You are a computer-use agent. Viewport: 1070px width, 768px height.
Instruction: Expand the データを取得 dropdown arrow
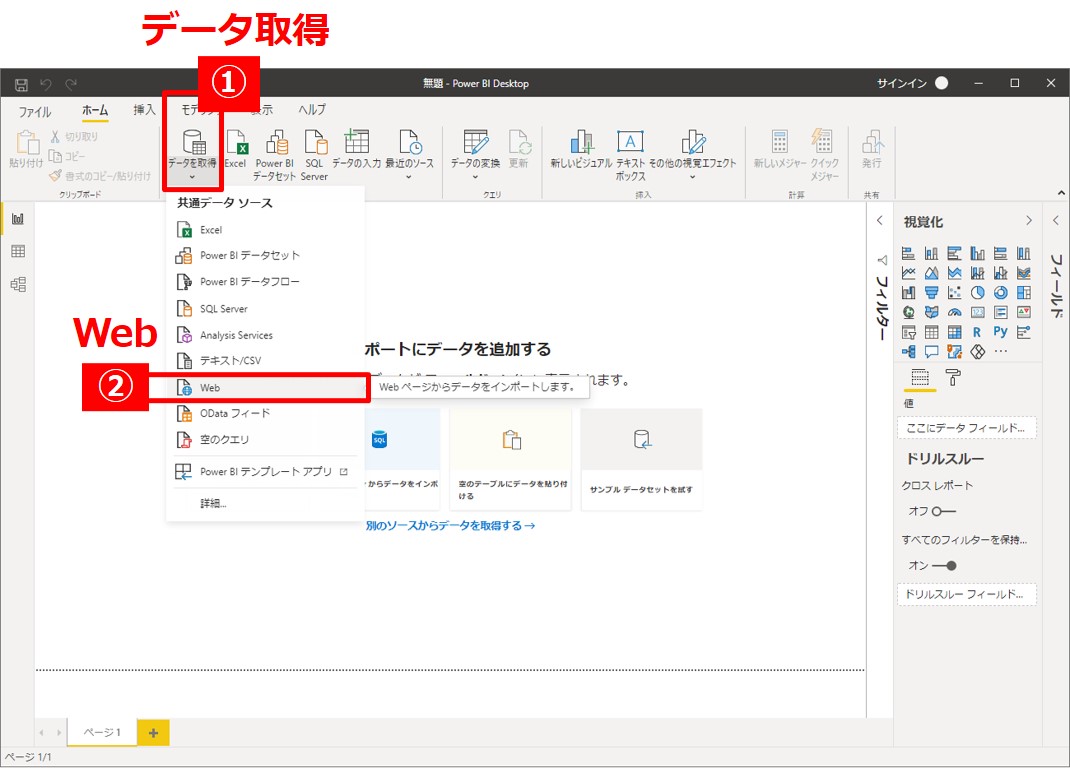coord(191,178)
